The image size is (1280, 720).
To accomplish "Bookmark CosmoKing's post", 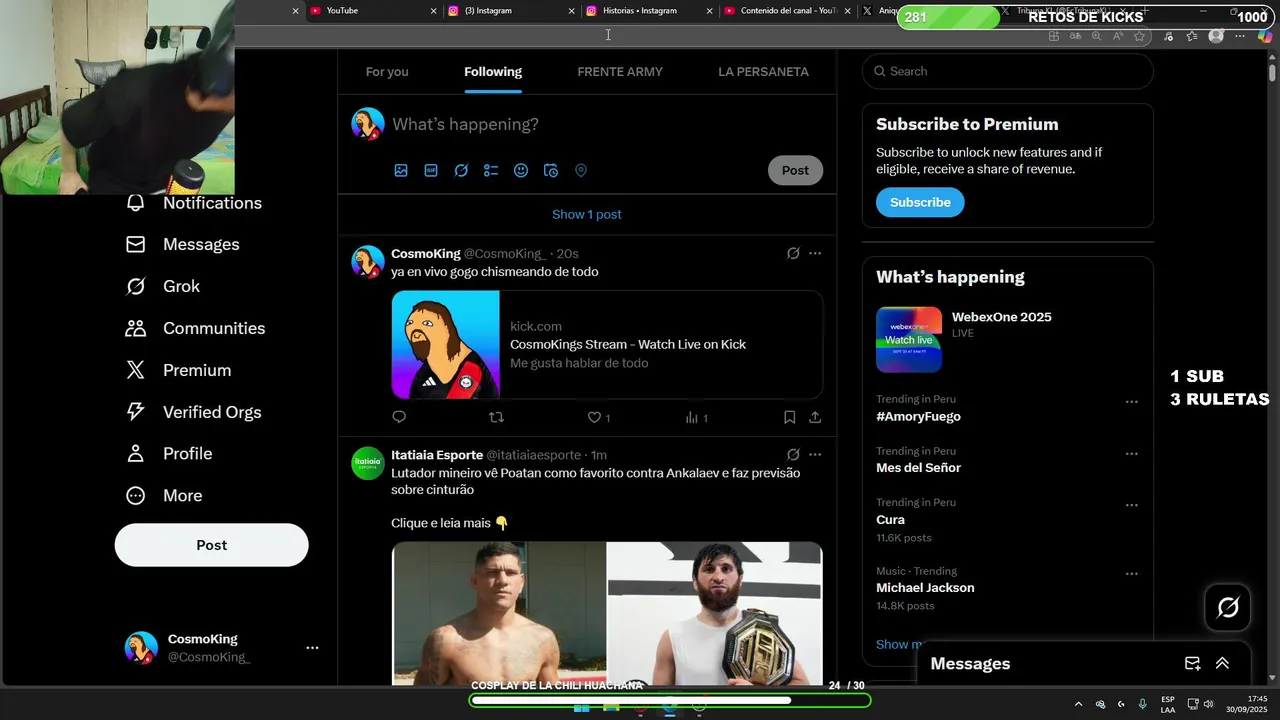I will pos(789,417).
